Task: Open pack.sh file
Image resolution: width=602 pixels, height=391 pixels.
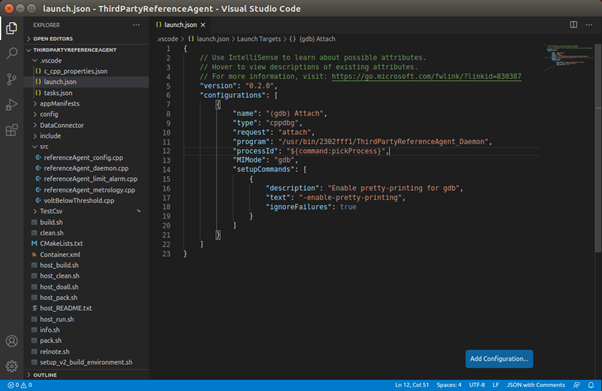Action: coord(86,341)
